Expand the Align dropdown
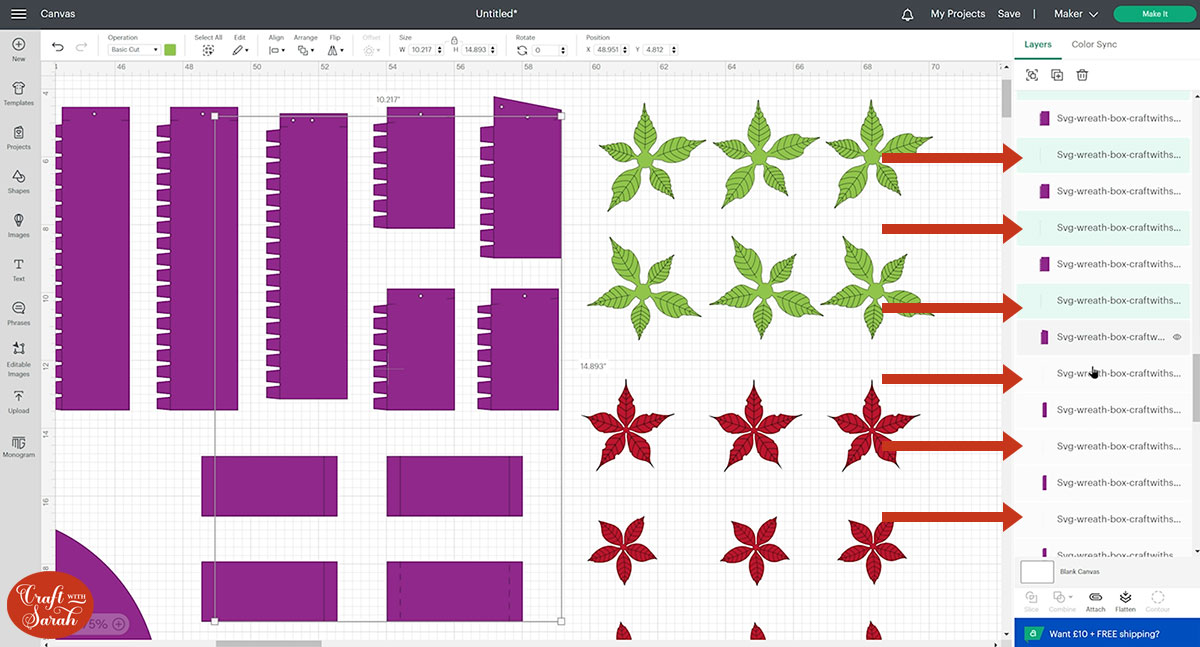The height and width of the screenshot is (647, 1200). pyautogui.click(x=277, y=50)
